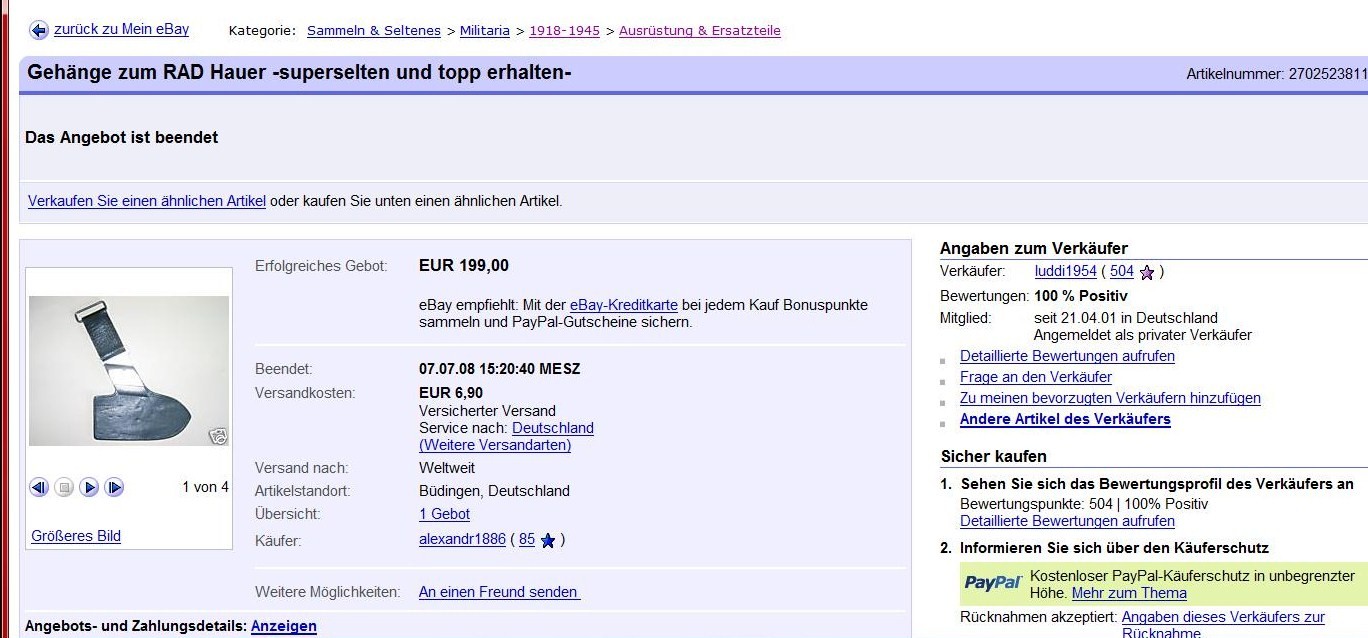The height and width of the screenshot is (638, 1368).
Task: Open the item photo thumbnail
Action: pos(128,371)
